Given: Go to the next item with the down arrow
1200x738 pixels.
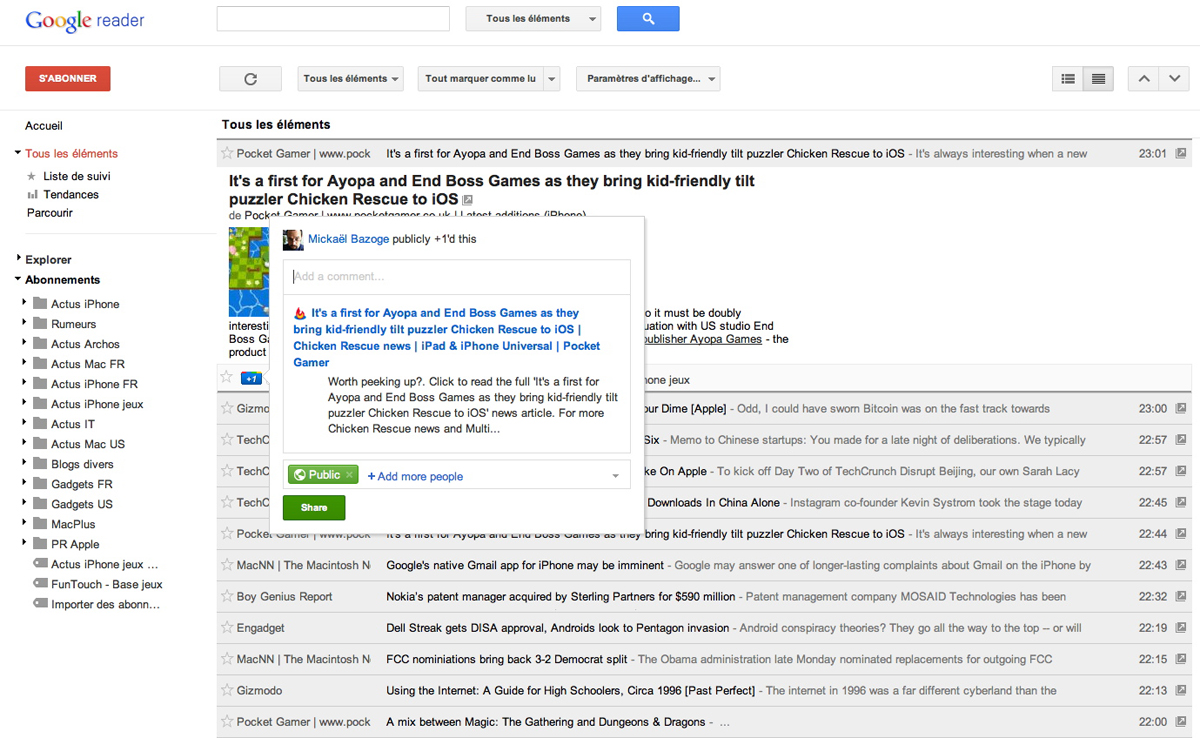Looking at the screenshot, I should pyautogui.click(x=1173, y=79).
